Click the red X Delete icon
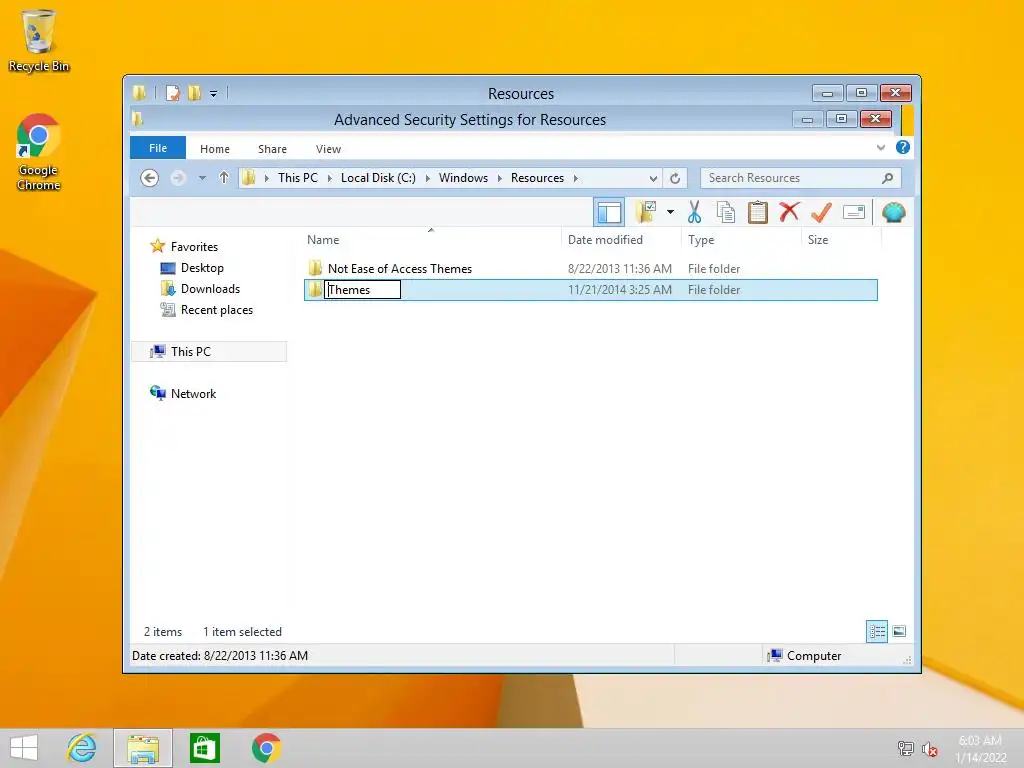1024x768 pixels. [x=790, y=212]
